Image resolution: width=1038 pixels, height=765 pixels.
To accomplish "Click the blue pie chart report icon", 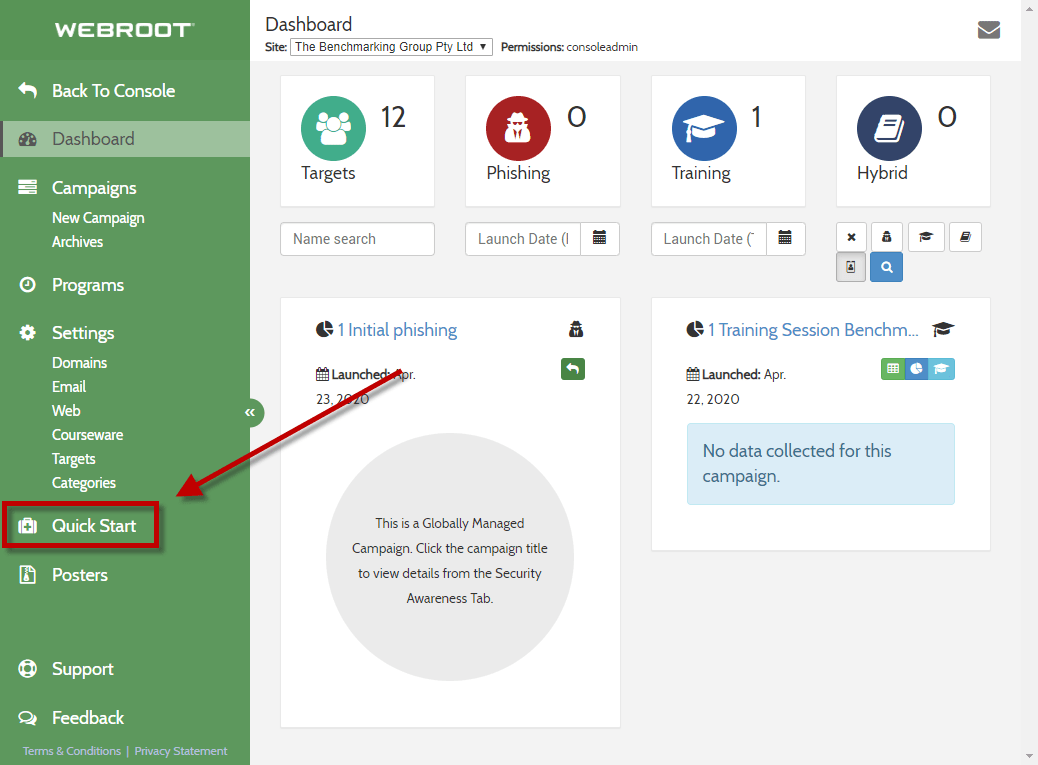I will (917, 369).
